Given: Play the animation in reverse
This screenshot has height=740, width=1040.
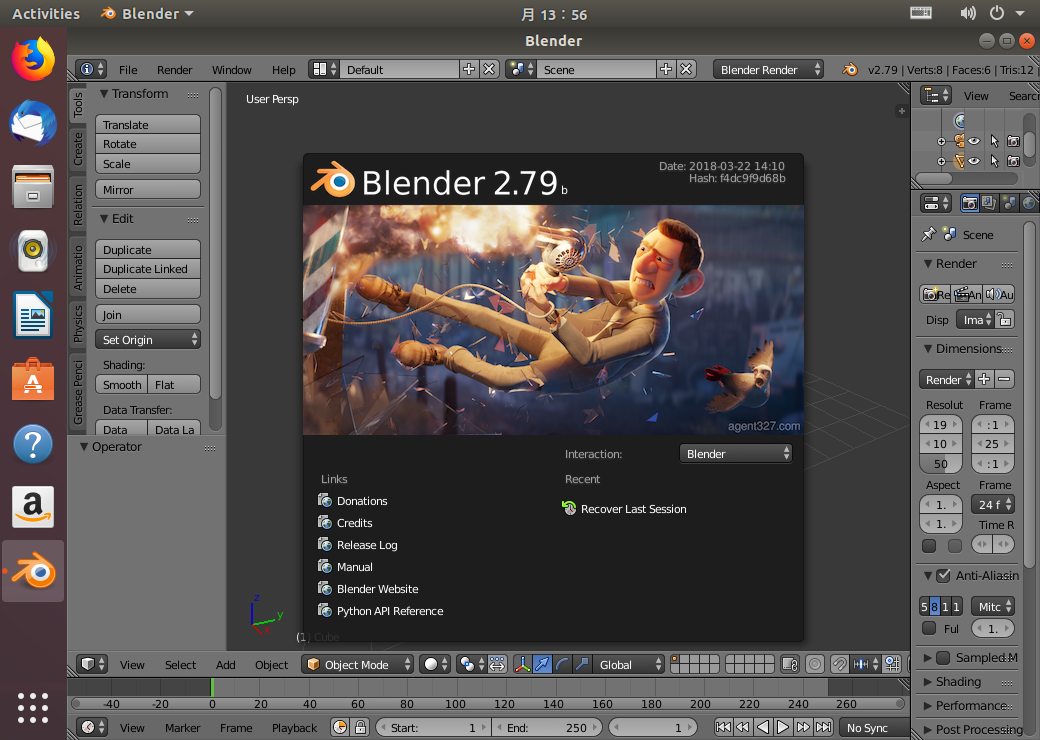Looking at the screenshot, I should click(x=763, y=727).
